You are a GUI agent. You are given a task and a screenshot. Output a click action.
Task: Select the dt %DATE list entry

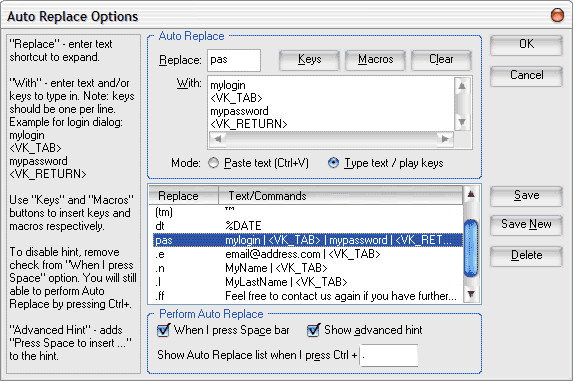(x=308, y=226)
